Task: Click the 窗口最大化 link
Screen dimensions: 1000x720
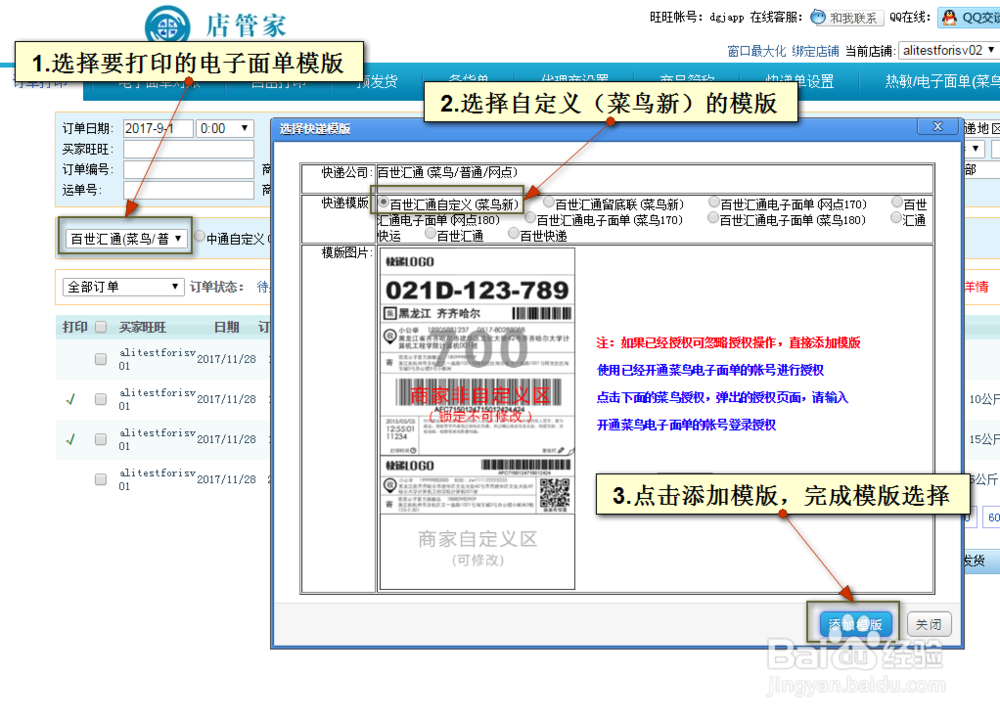Action: pyautogui.click(x=756, y=51)
